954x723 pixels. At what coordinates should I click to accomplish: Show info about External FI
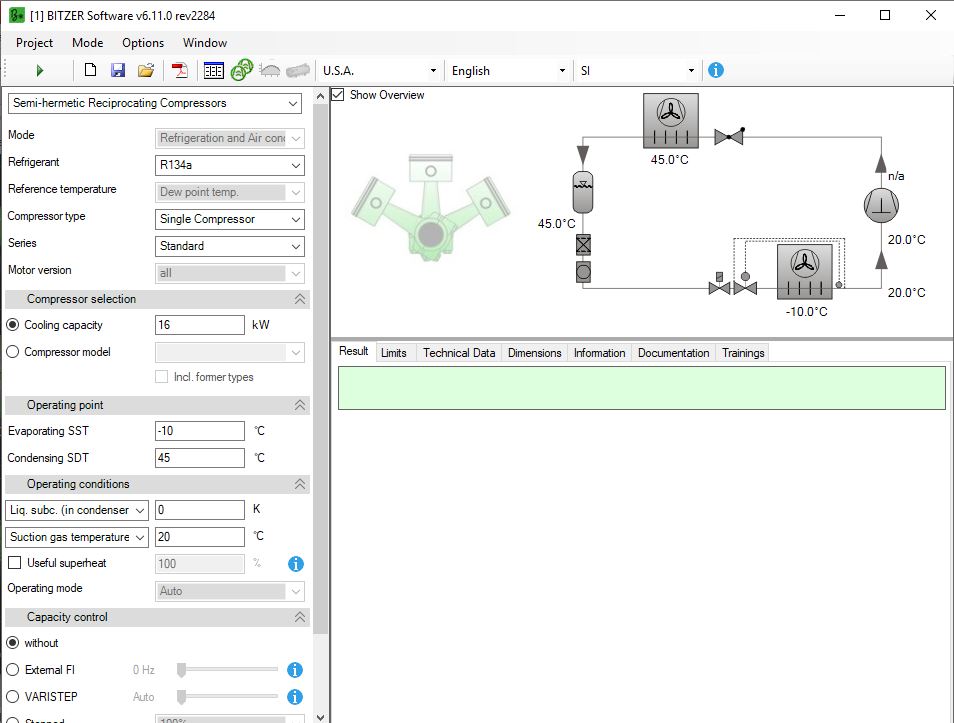point(295,670)
